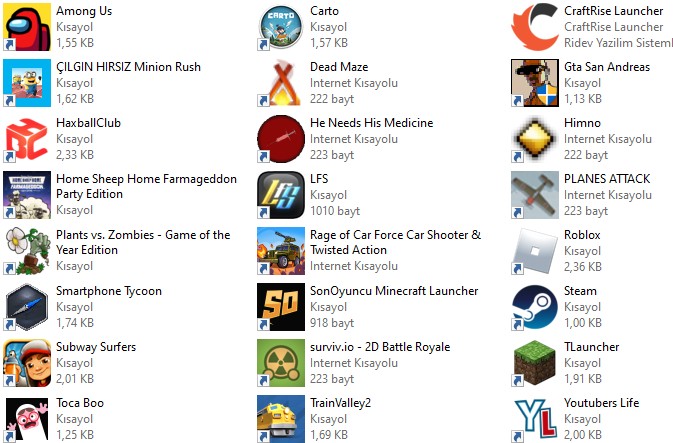Select the Among Us shortcut icon
The width and height of the screenshot is (673, 443).
27,27
